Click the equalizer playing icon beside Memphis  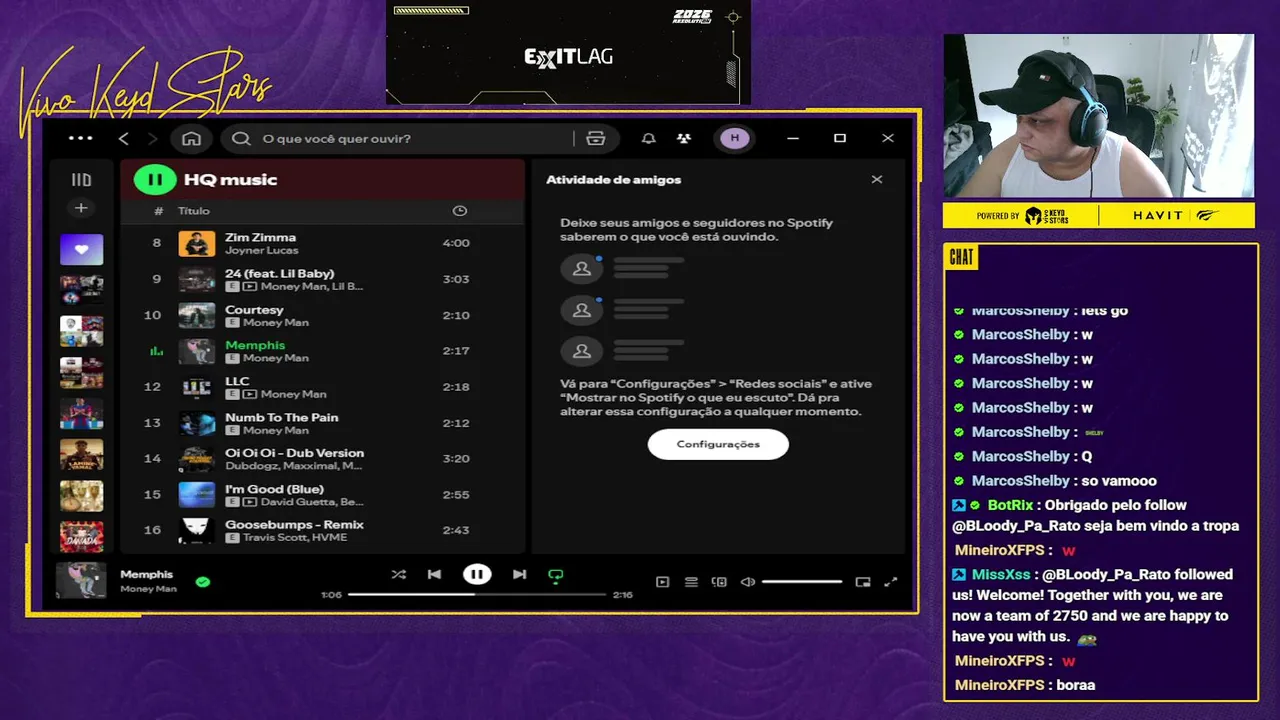[x=156, y=351]
